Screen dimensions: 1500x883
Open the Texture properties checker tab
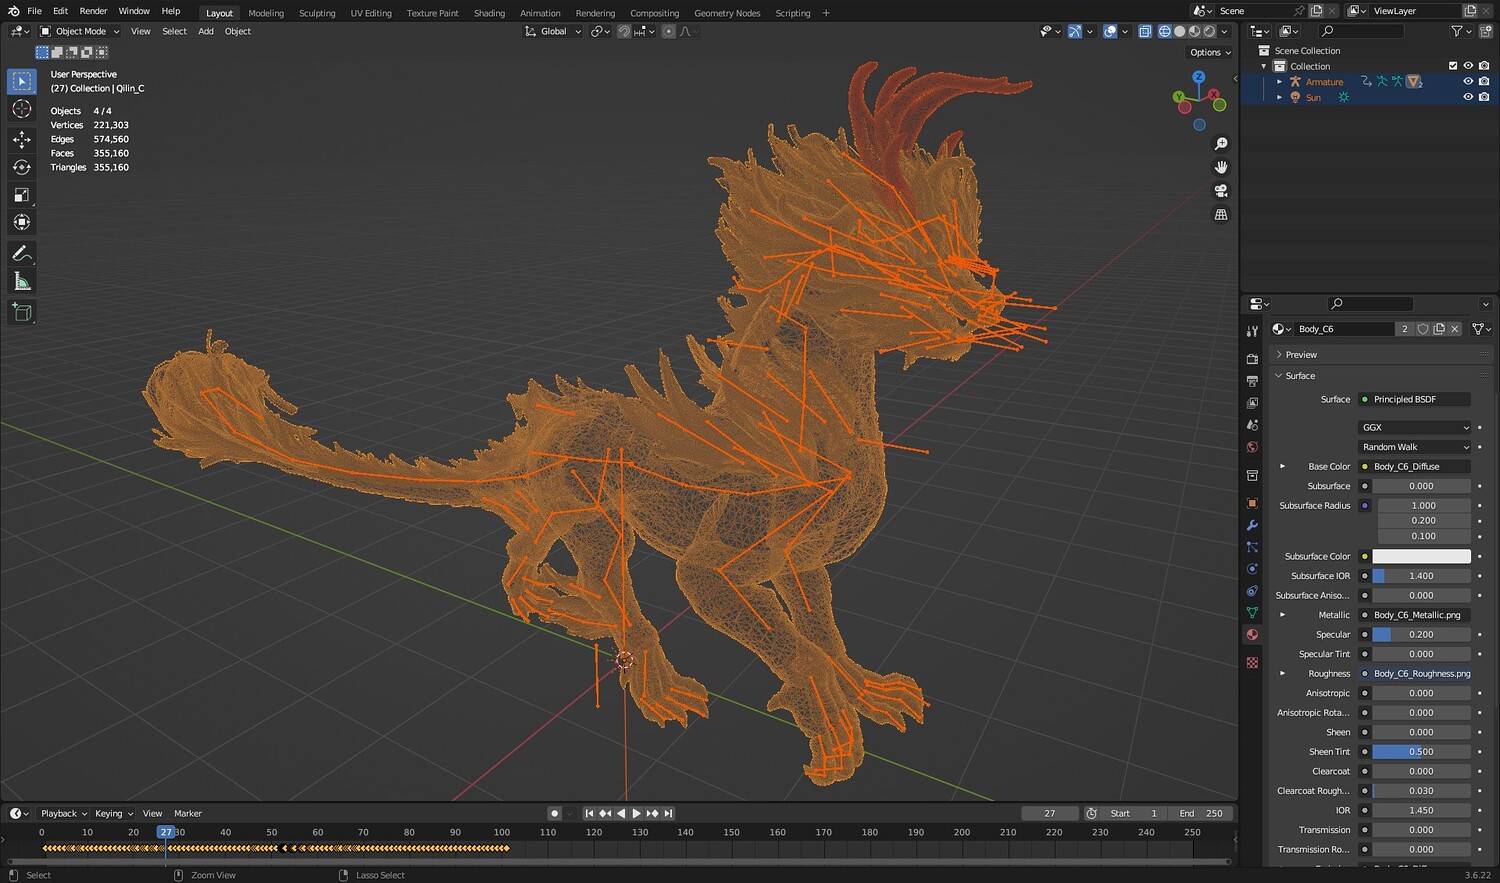1252,663
